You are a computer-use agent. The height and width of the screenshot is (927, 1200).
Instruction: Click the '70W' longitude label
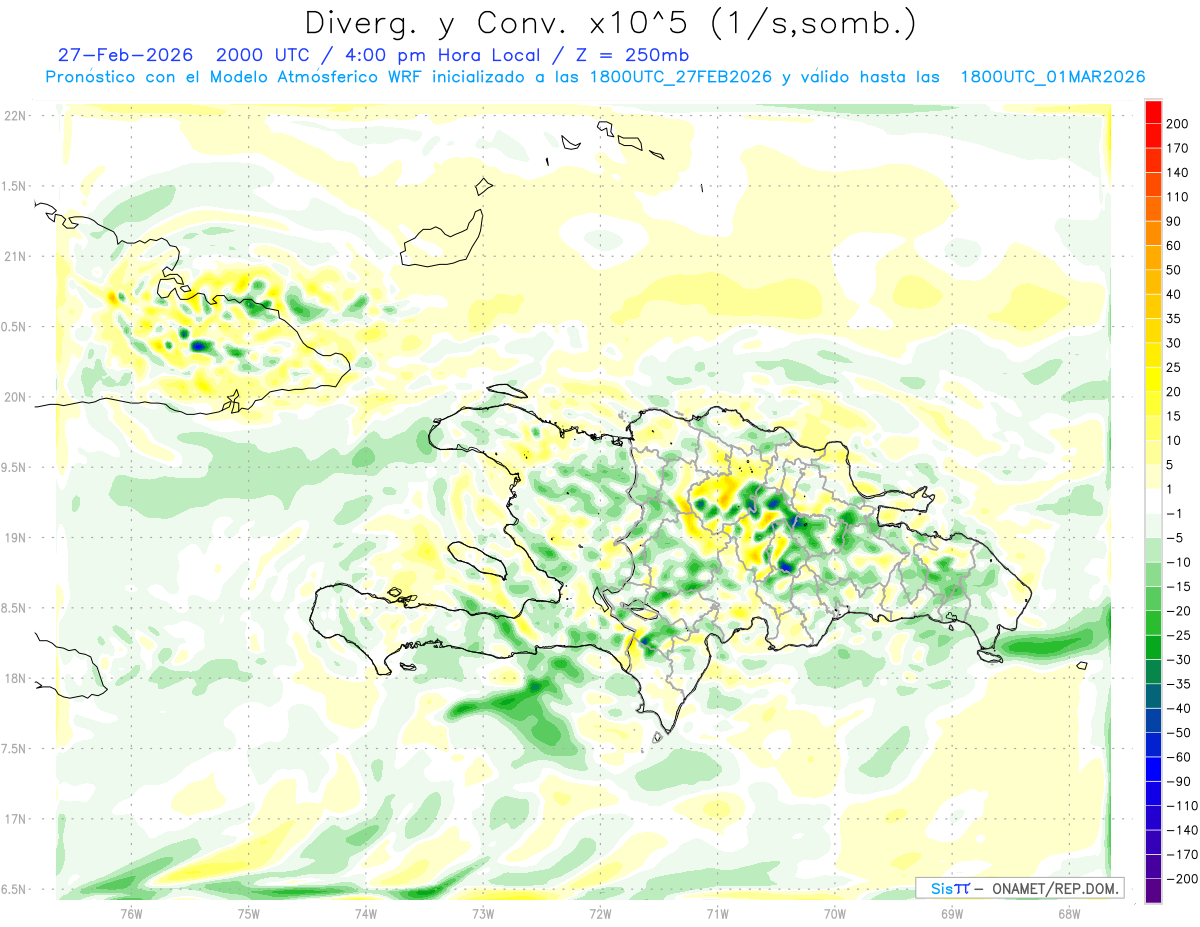pyautogui.click(x=834, y=913)
